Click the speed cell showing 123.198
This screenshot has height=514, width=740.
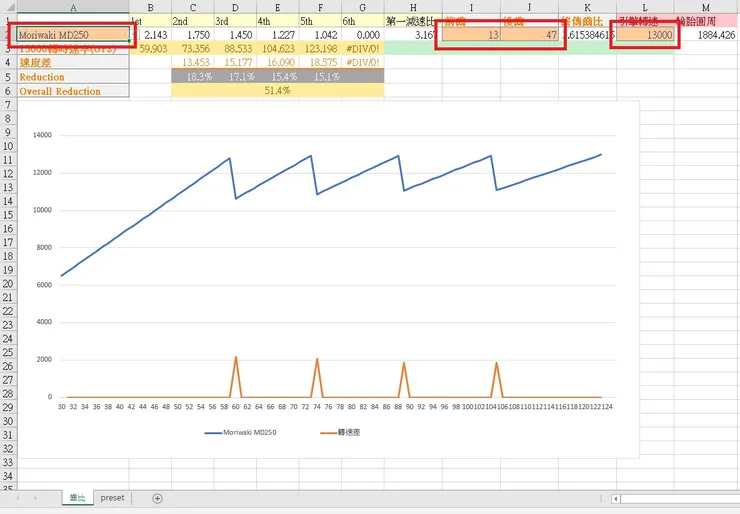(320, 49)
